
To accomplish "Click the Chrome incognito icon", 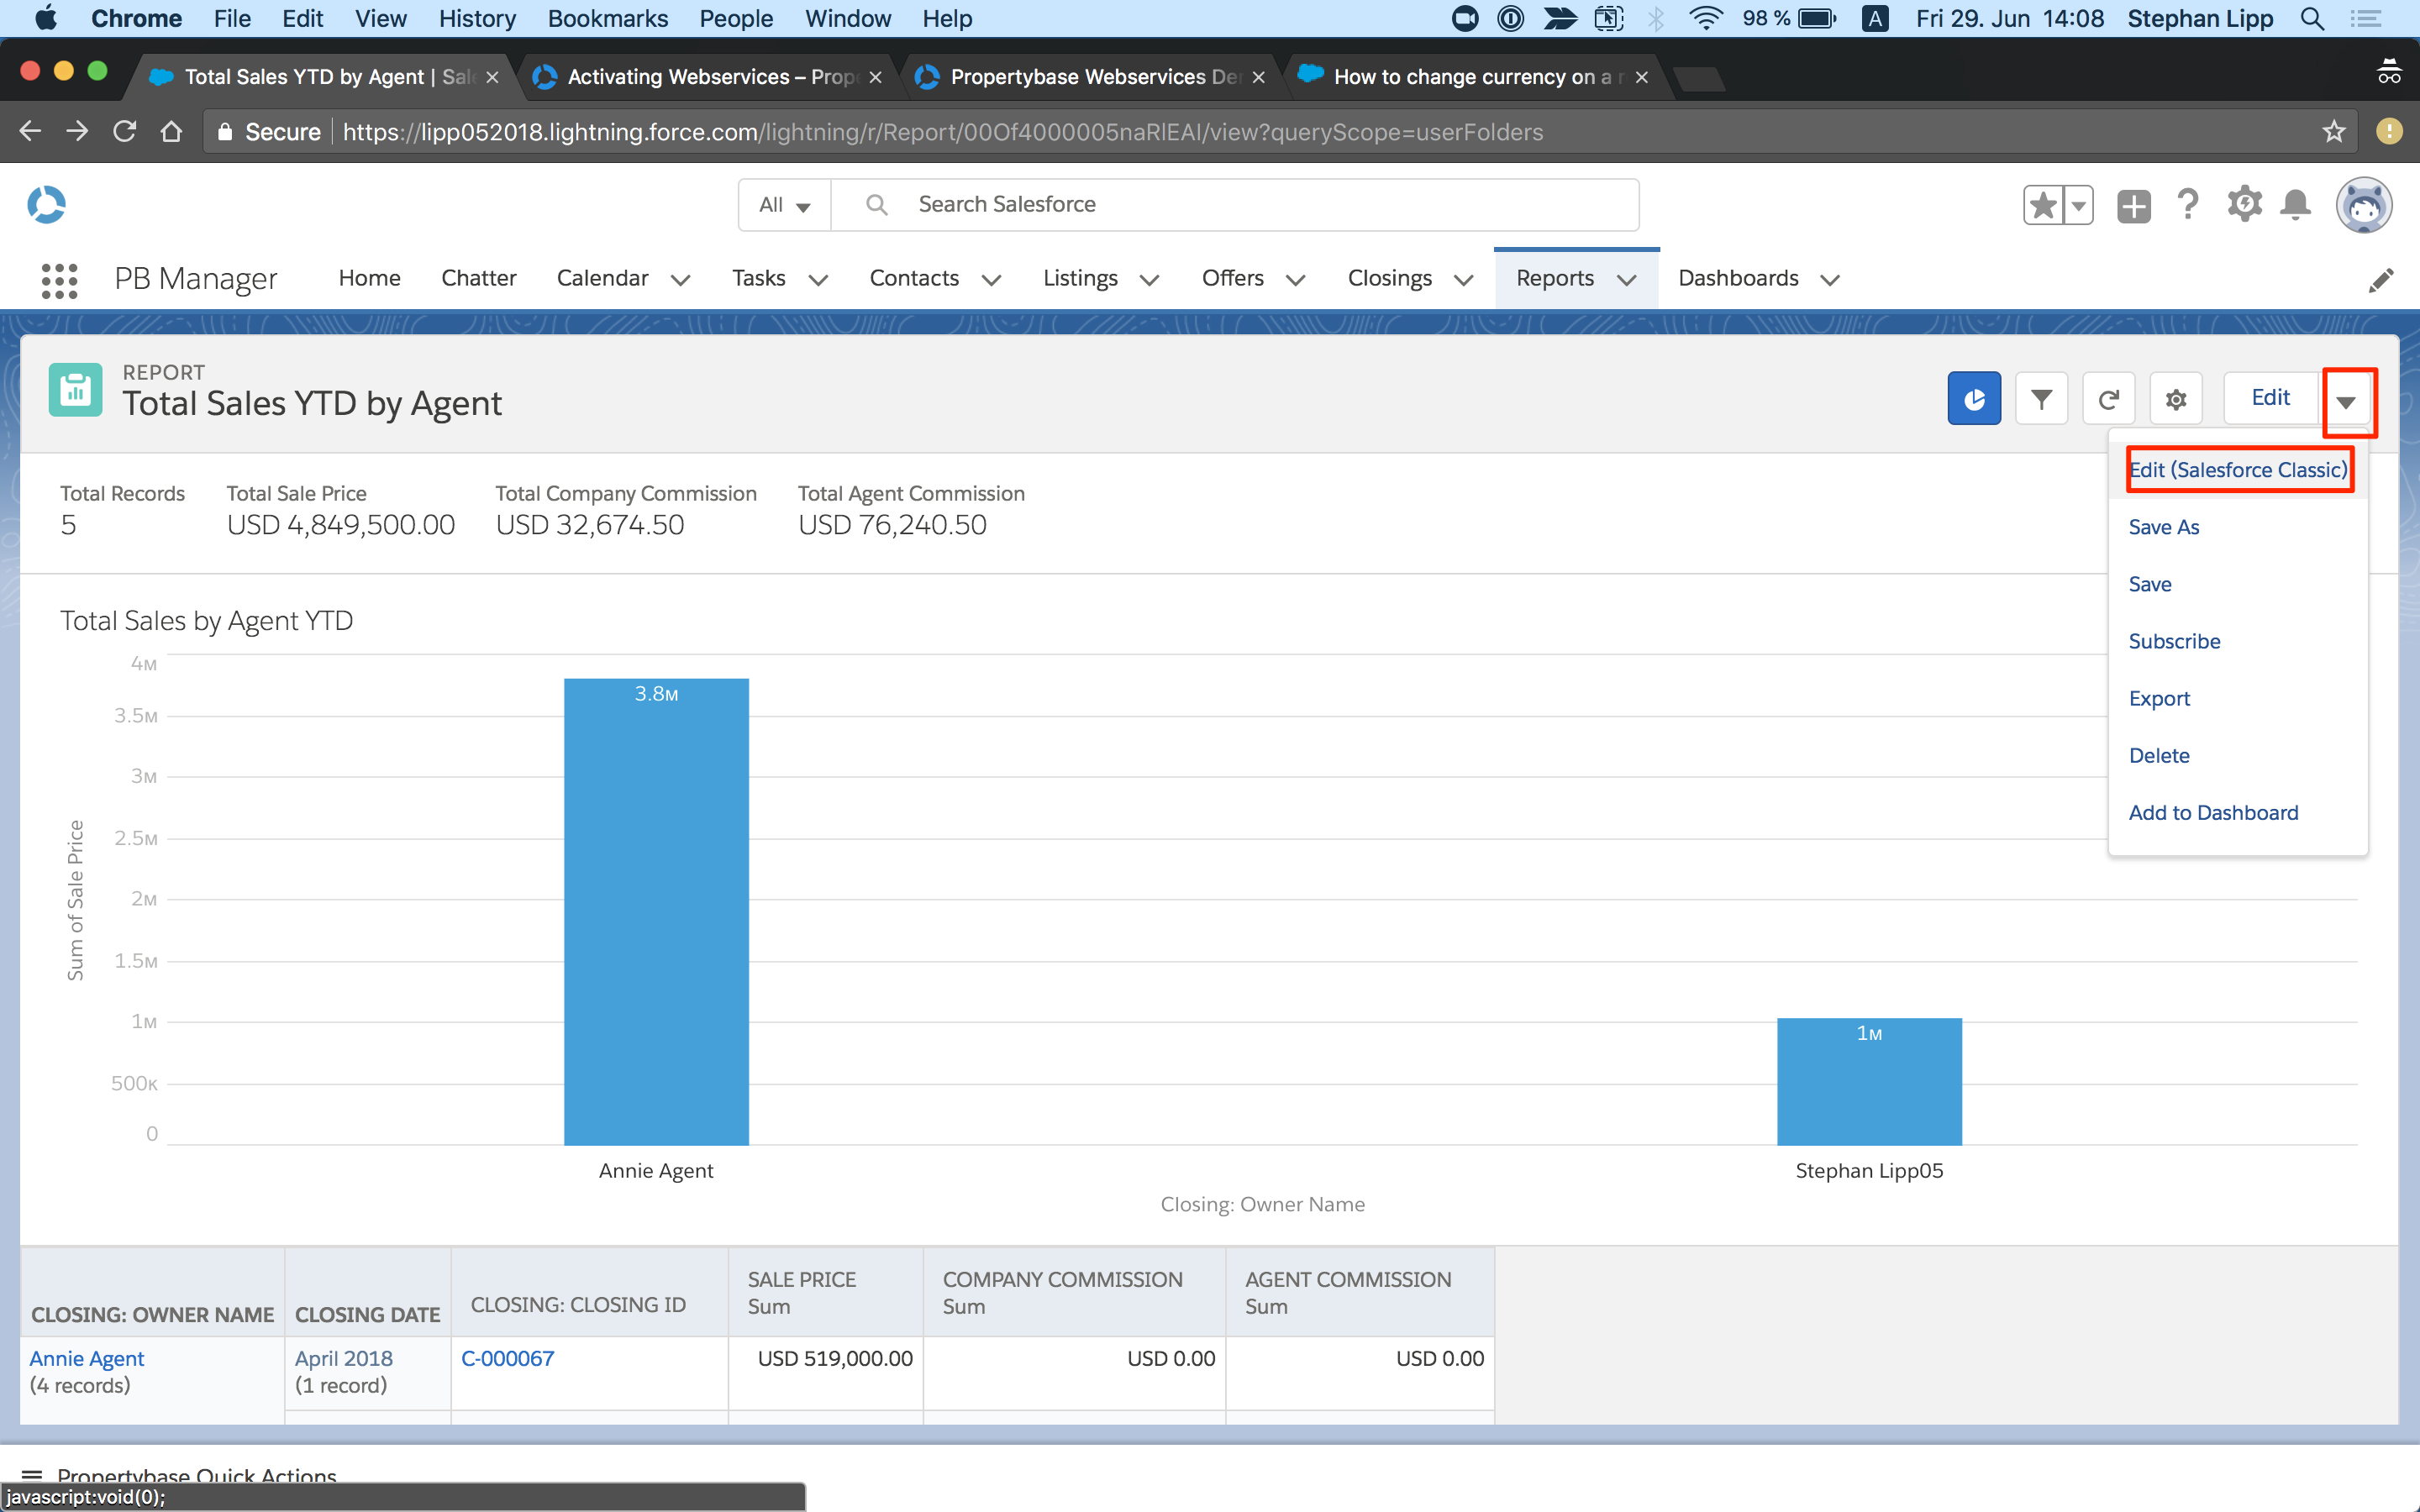I will (2388, 73).
